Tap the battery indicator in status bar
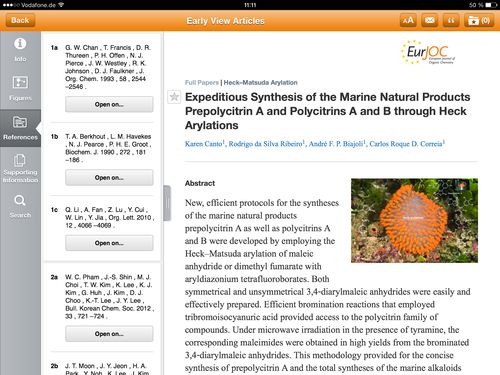 pos(490,5)
